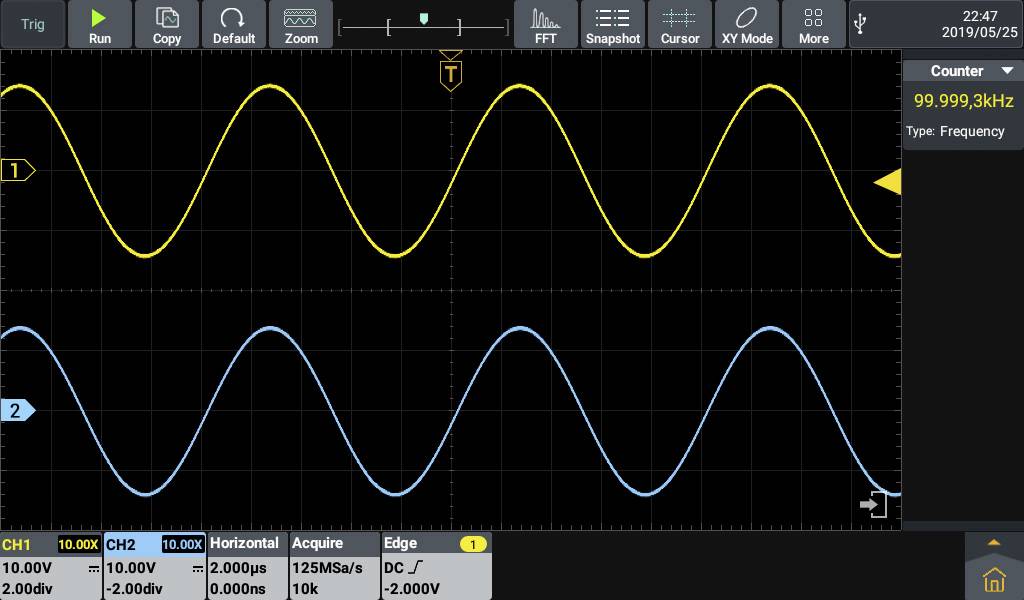
Task: Switch to XY Mode display
Action: 747,25
